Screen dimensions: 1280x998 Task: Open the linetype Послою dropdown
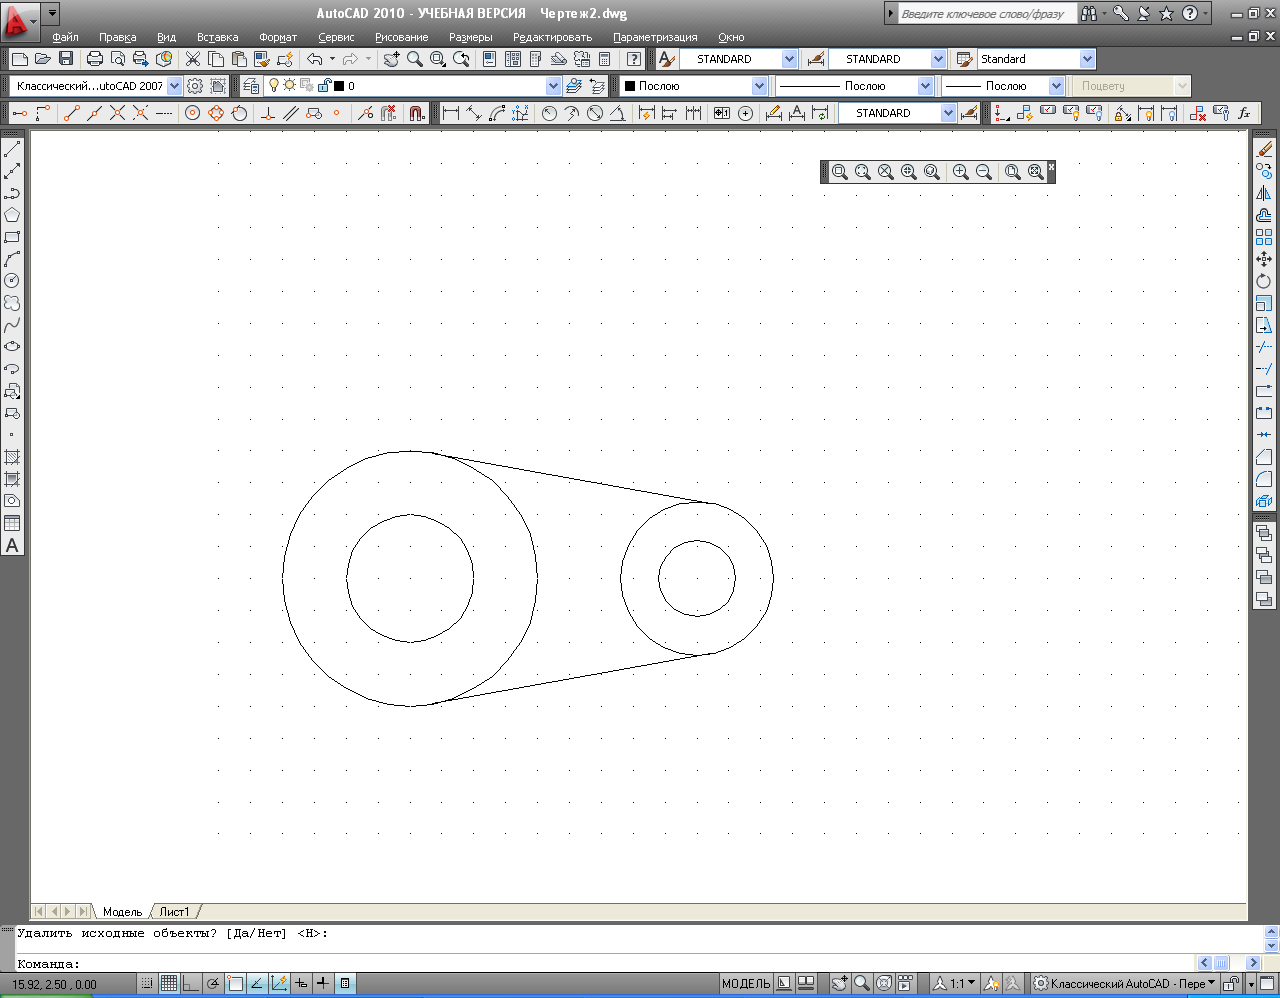pyautogui.click(x=925, y=86)
